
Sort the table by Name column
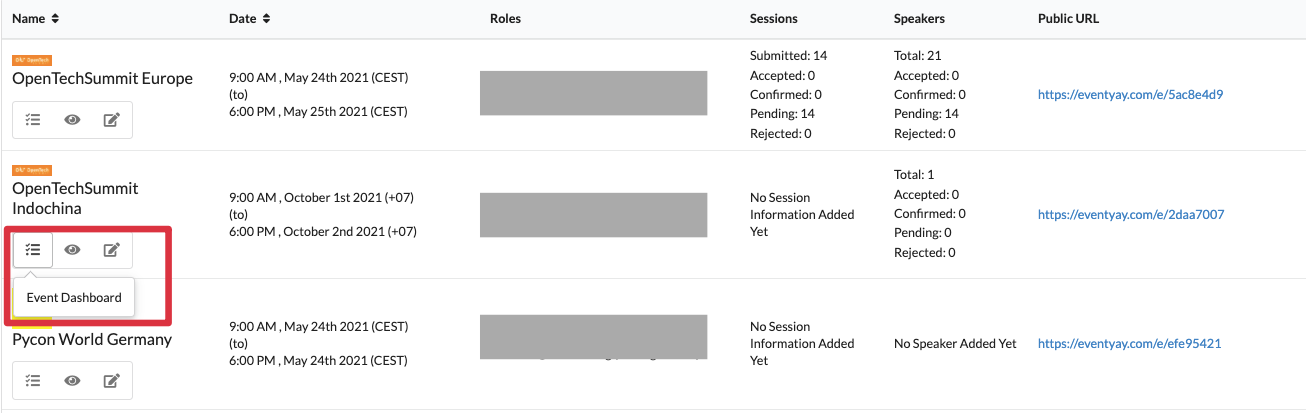tap(36, 18)
